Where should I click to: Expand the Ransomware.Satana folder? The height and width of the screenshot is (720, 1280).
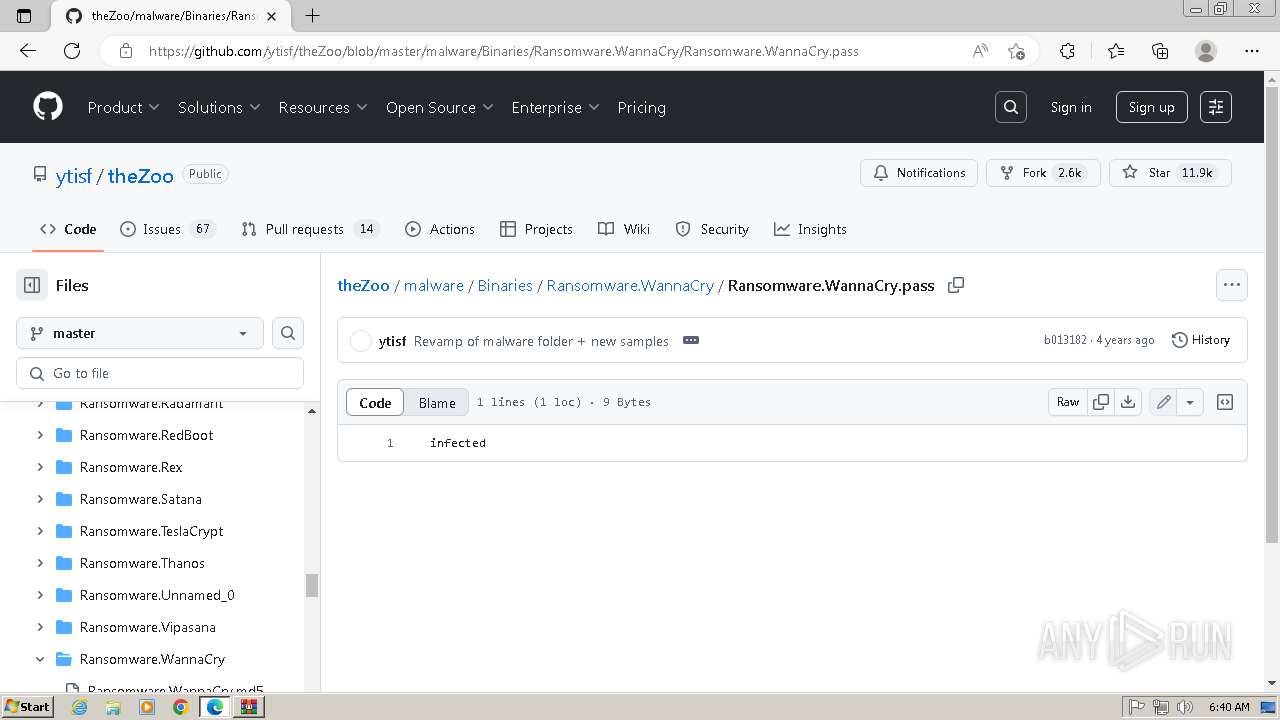(x=40, y=499)
